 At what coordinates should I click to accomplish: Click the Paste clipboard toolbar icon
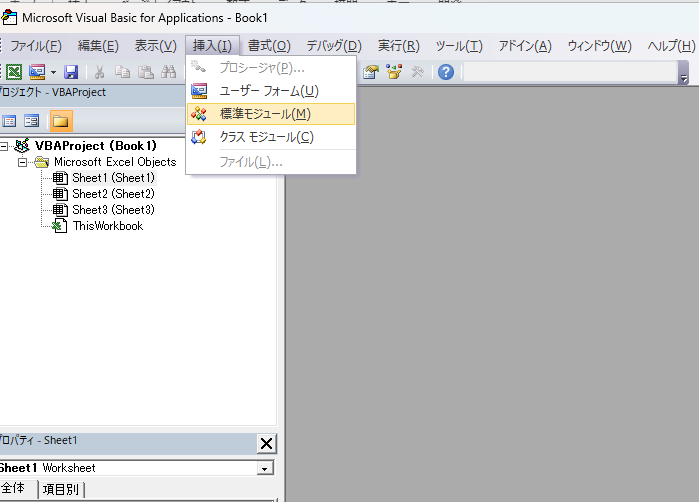click(145, 72)
